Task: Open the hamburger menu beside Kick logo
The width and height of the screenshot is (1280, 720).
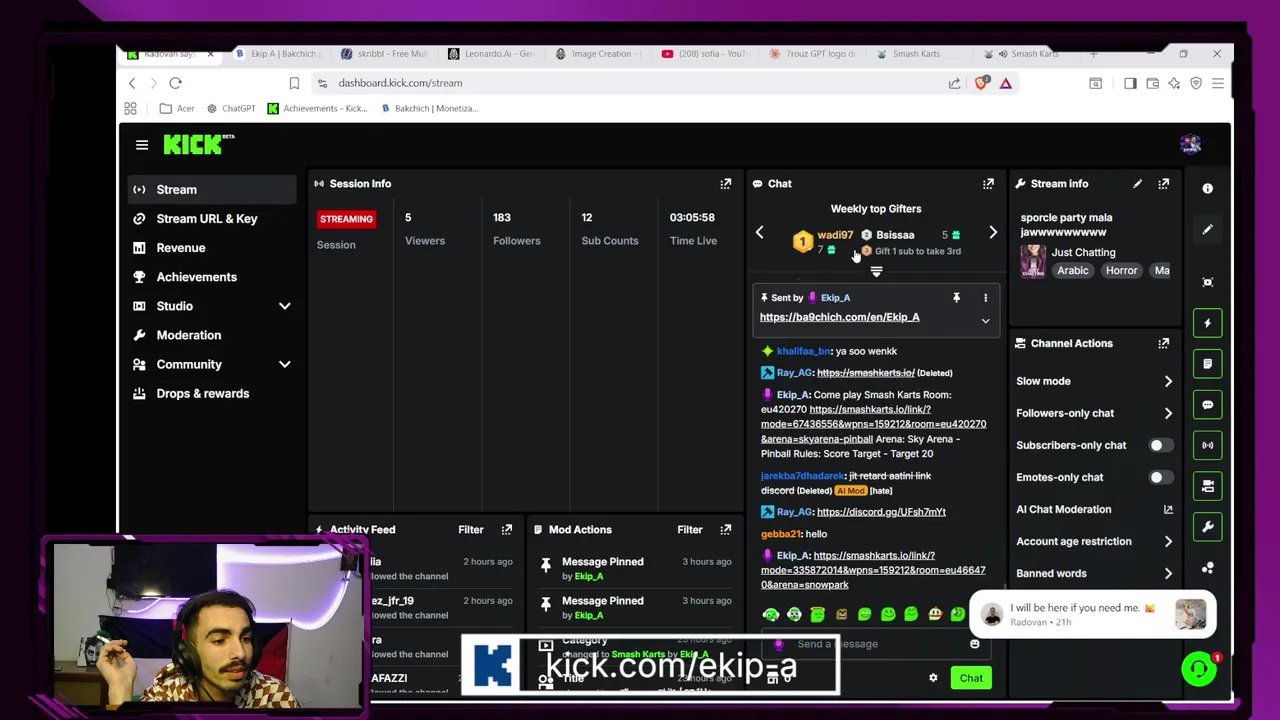Action: point(142,145)
